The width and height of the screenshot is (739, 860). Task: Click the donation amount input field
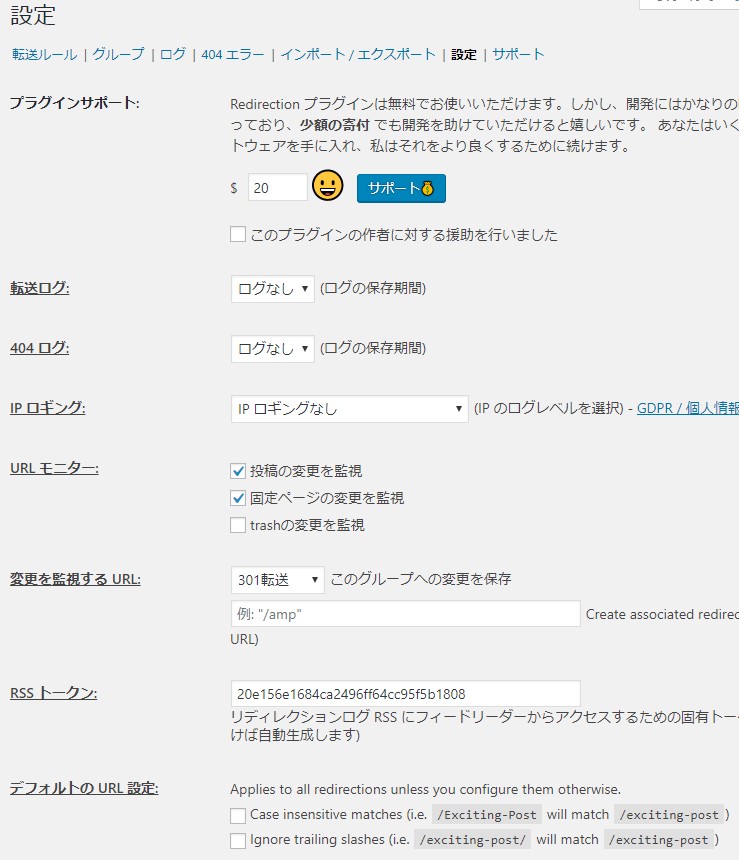tap(277, 187)
